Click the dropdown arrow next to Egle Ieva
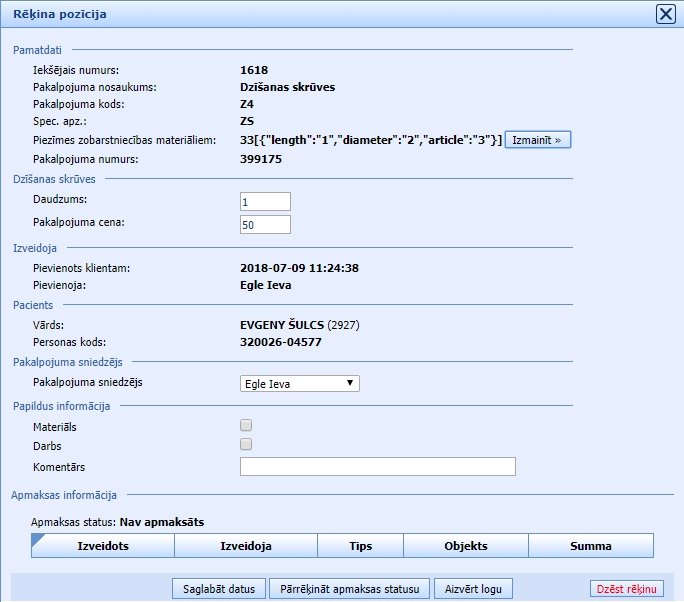The height and width of the screenshot is (602, 684). click(x=349, y=383)
